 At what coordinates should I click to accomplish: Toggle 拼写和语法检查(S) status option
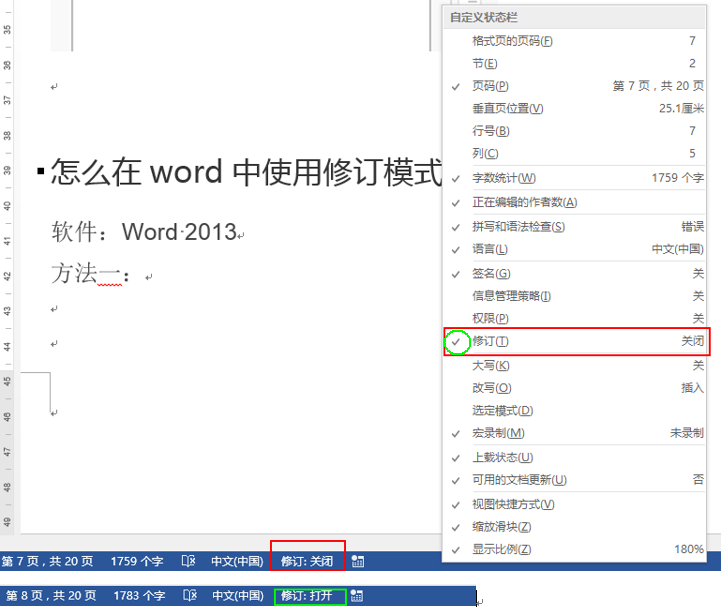tap(575, 227)
